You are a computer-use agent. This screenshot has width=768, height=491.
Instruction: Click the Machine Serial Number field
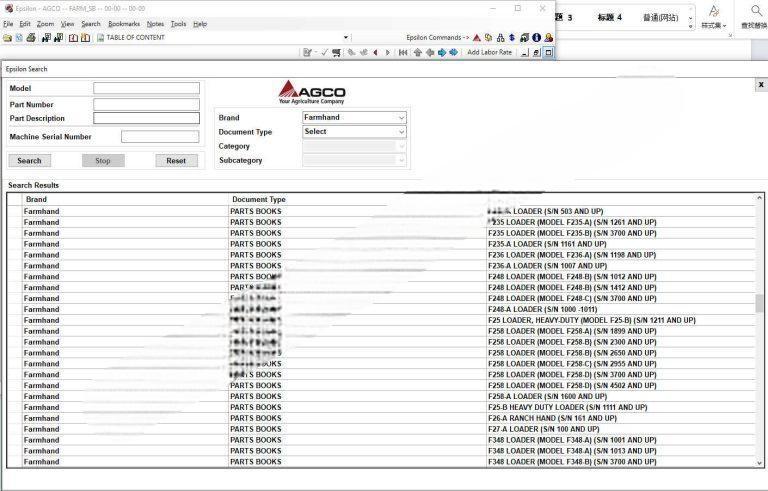click(x=160, y=137)
